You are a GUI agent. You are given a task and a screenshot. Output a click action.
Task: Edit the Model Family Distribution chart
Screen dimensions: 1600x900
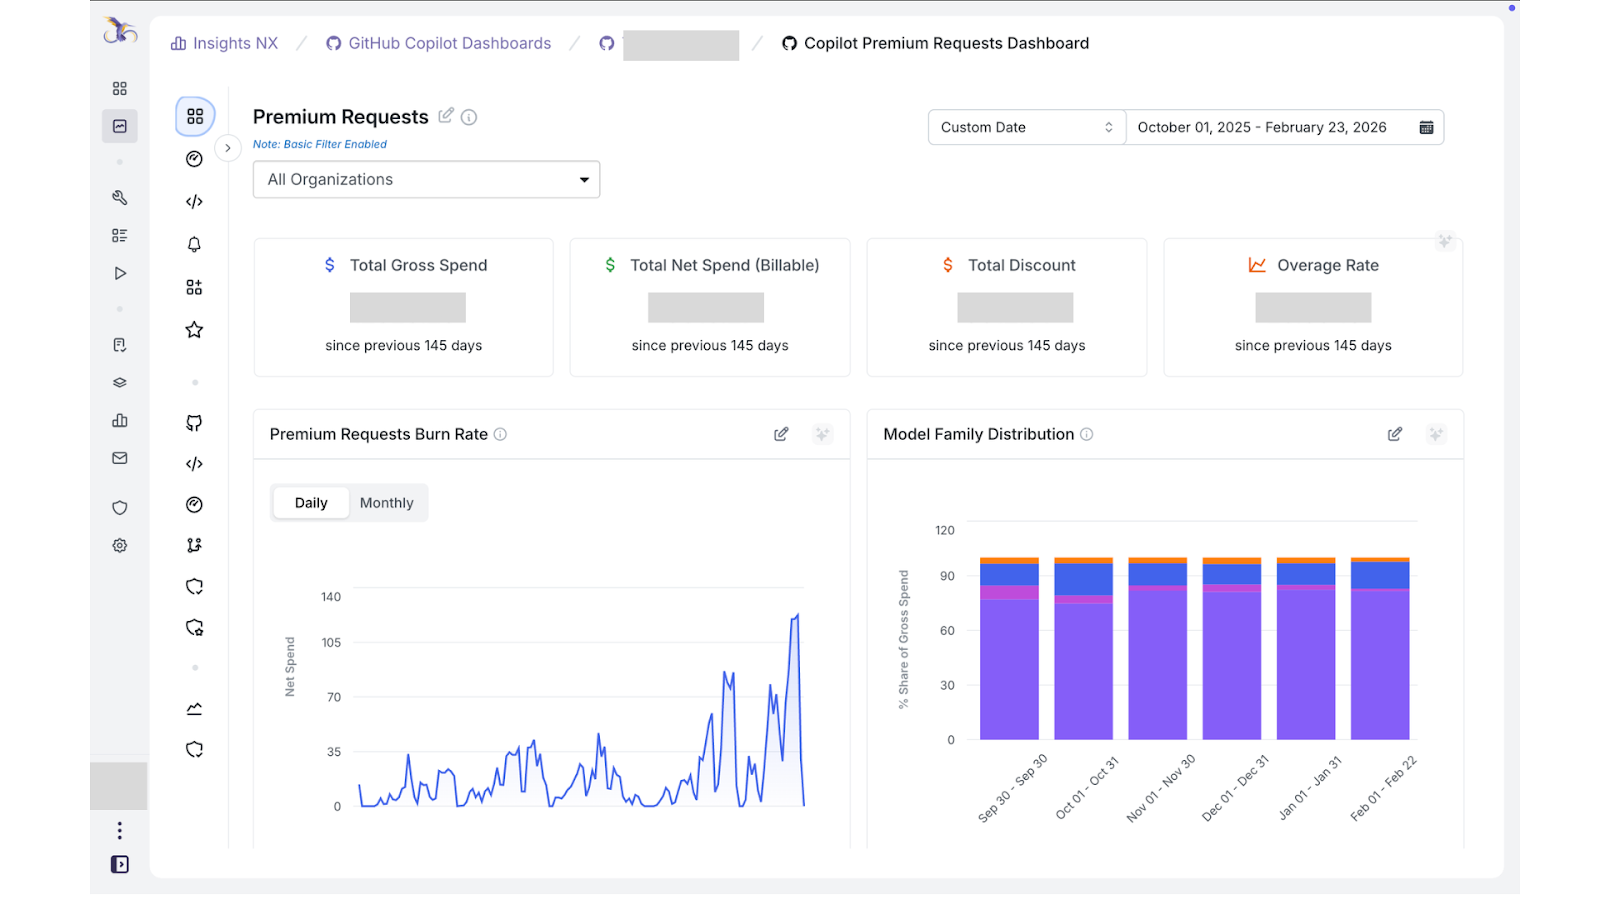tap(1394, 434)
